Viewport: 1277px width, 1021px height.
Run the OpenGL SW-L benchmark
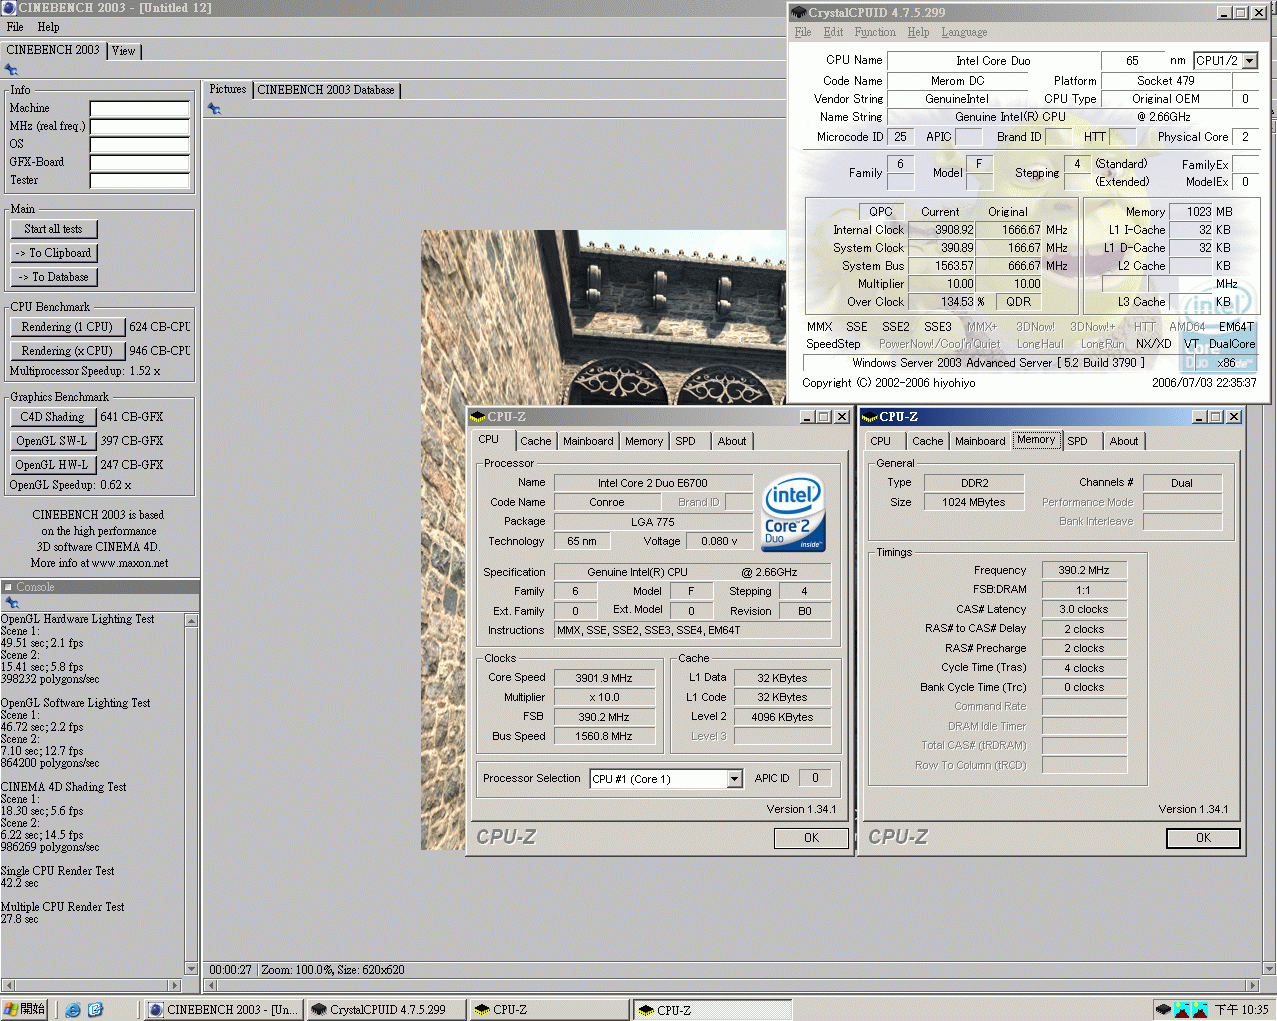(x=53, y=441)
